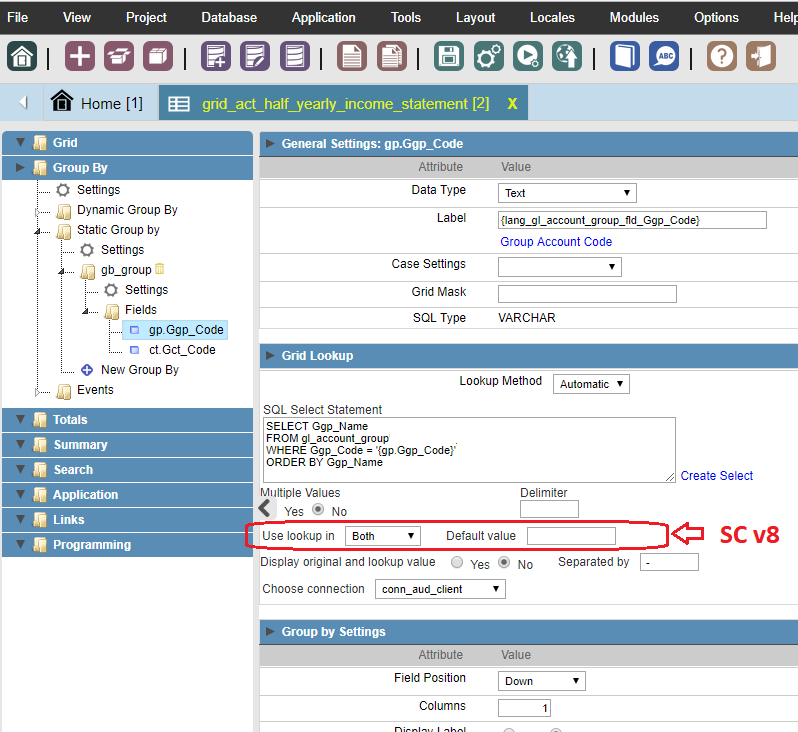Open the Locales menu
Screen dimensions: 798x732
552,17
